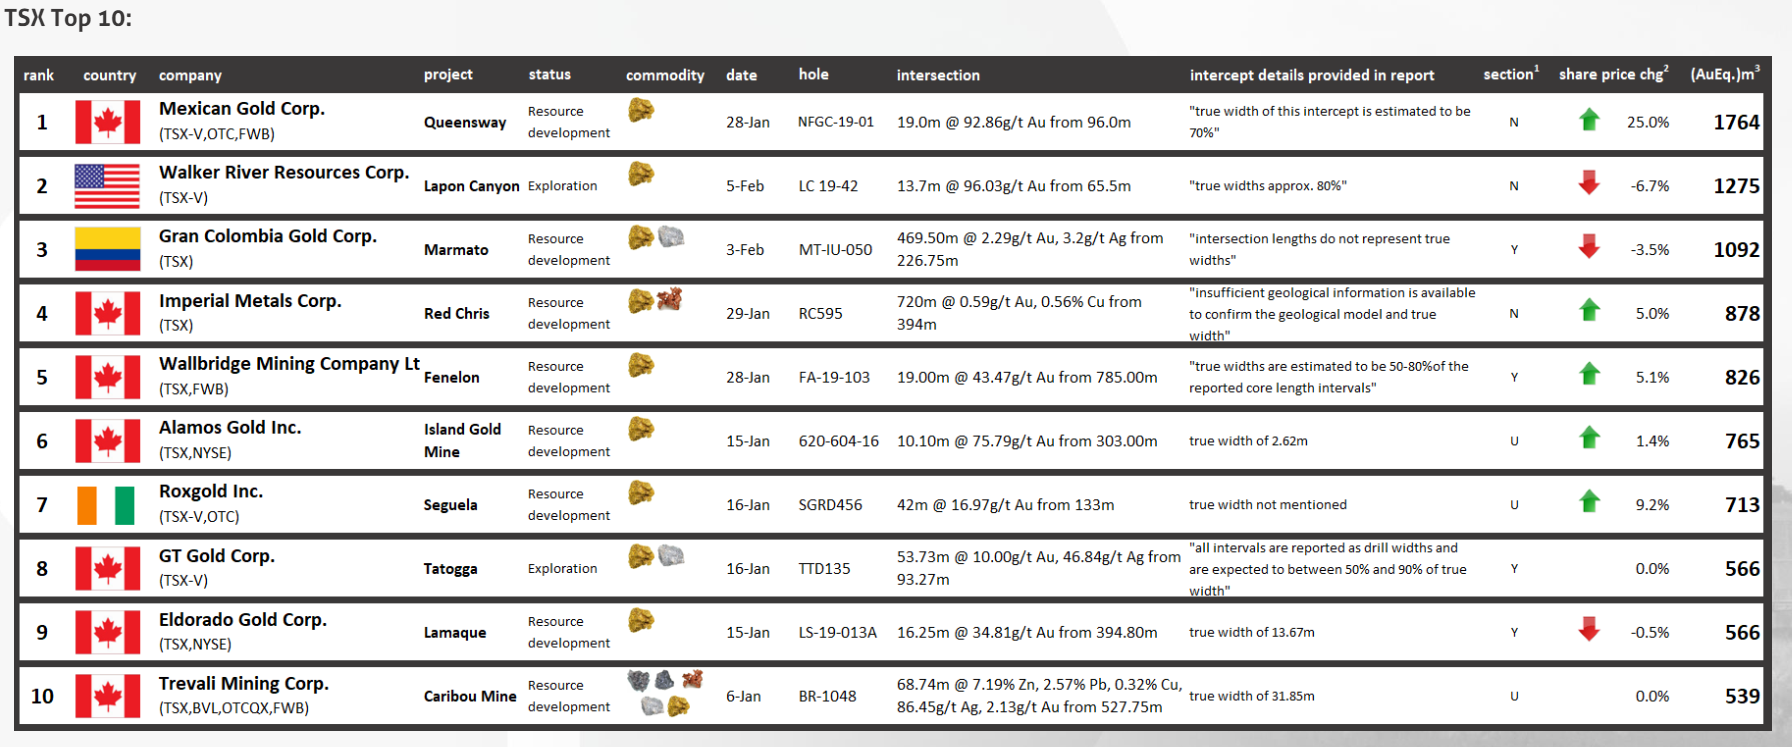The width and height of the screenshot is (1792, 747).
Task: Click the Canadian flag for Trevali Mining
Action: 107,696
